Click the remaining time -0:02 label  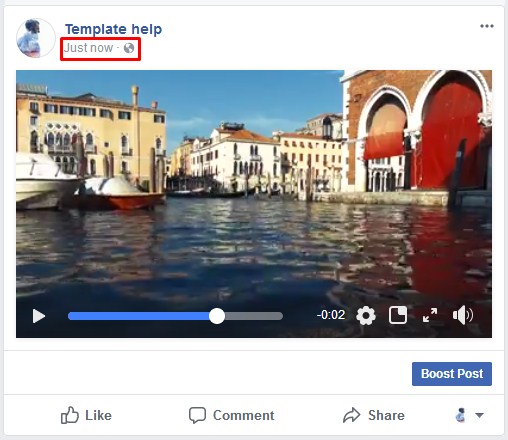(331, 315)
